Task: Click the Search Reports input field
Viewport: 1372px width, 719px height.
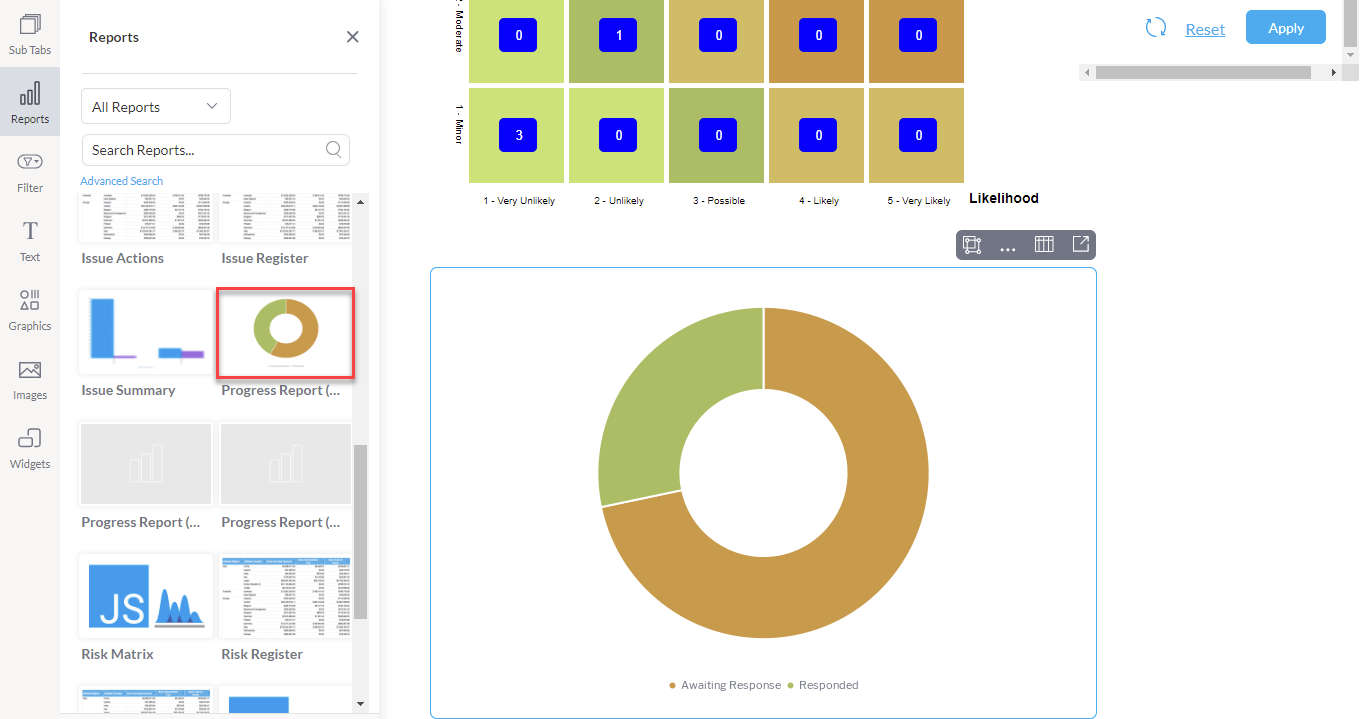Action: [x=216, y=150]
